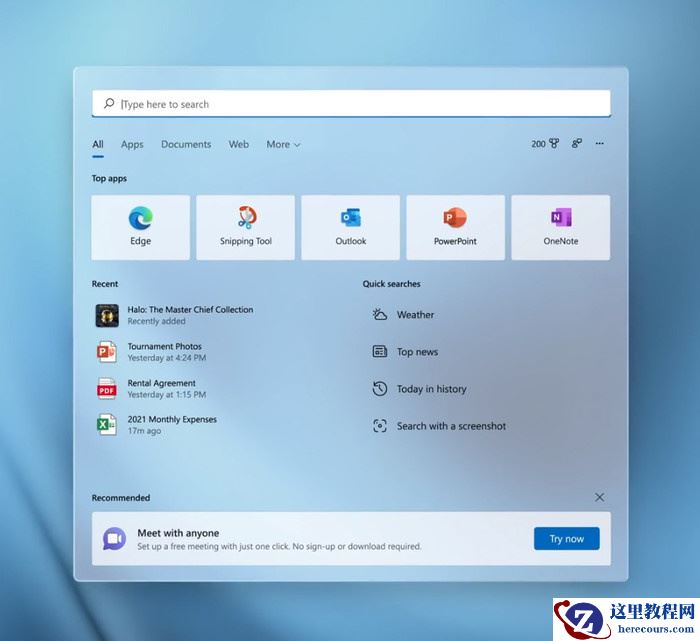Select the All tab
Screen dimensions: 700x641
(98, 144)
